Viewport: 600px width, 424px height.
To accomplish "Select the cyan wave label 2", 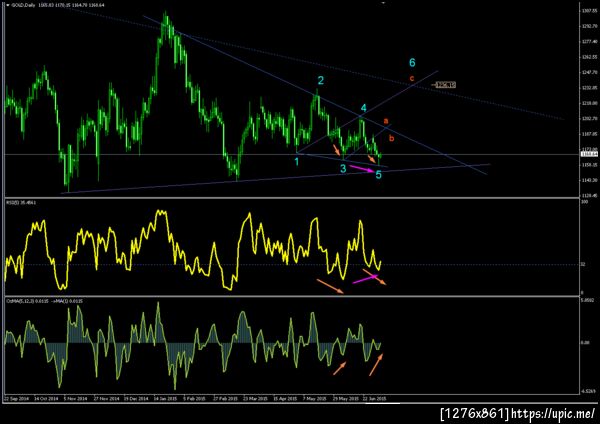I will tap(321, 80).
